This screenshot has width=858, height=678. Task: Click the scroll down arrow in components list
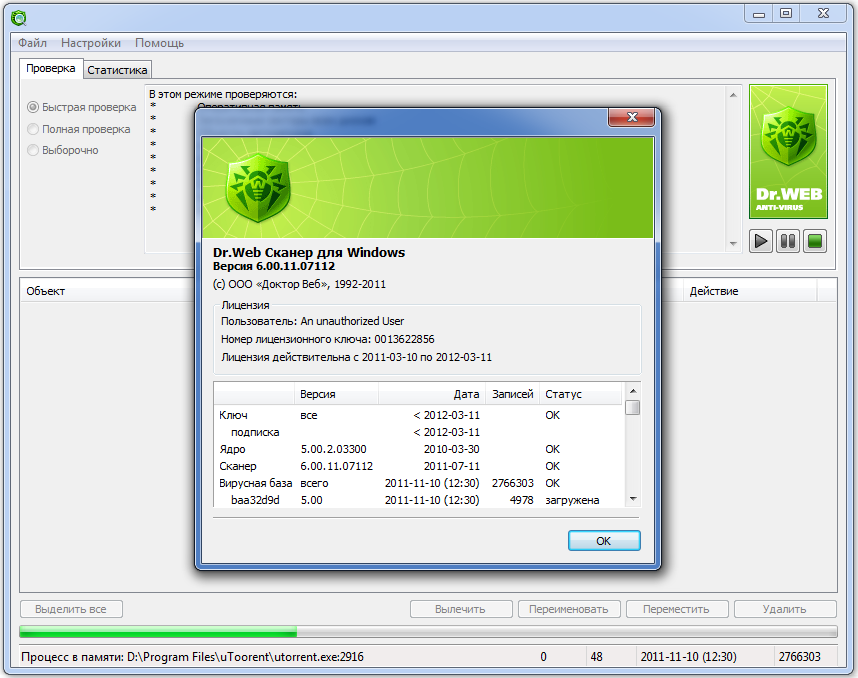click(x=633, y=499)
